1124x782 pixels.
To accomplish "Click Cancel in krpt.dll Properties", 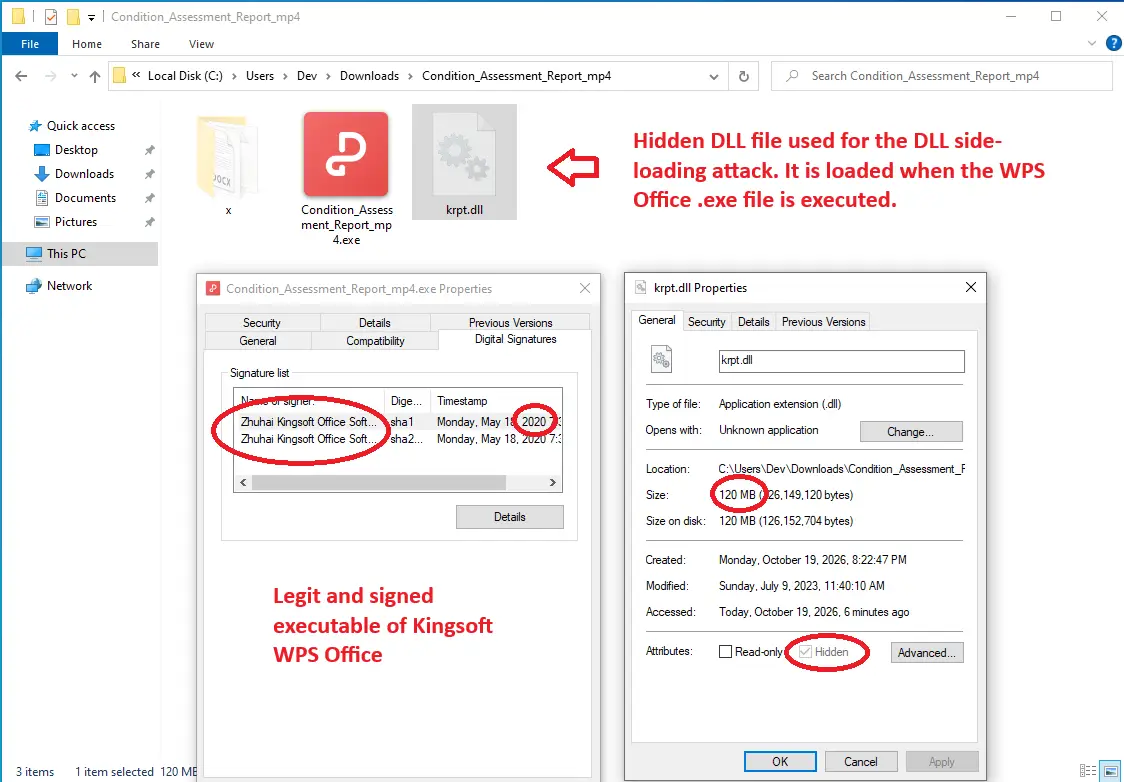I will (861, 761).
